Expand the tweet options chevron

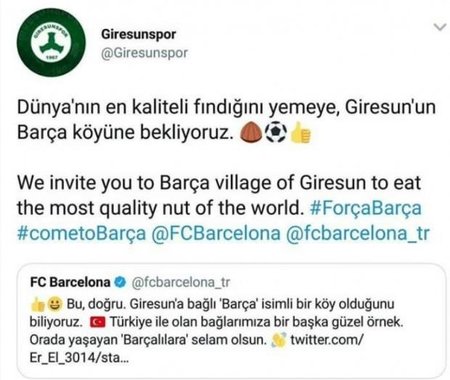point(440,27)
